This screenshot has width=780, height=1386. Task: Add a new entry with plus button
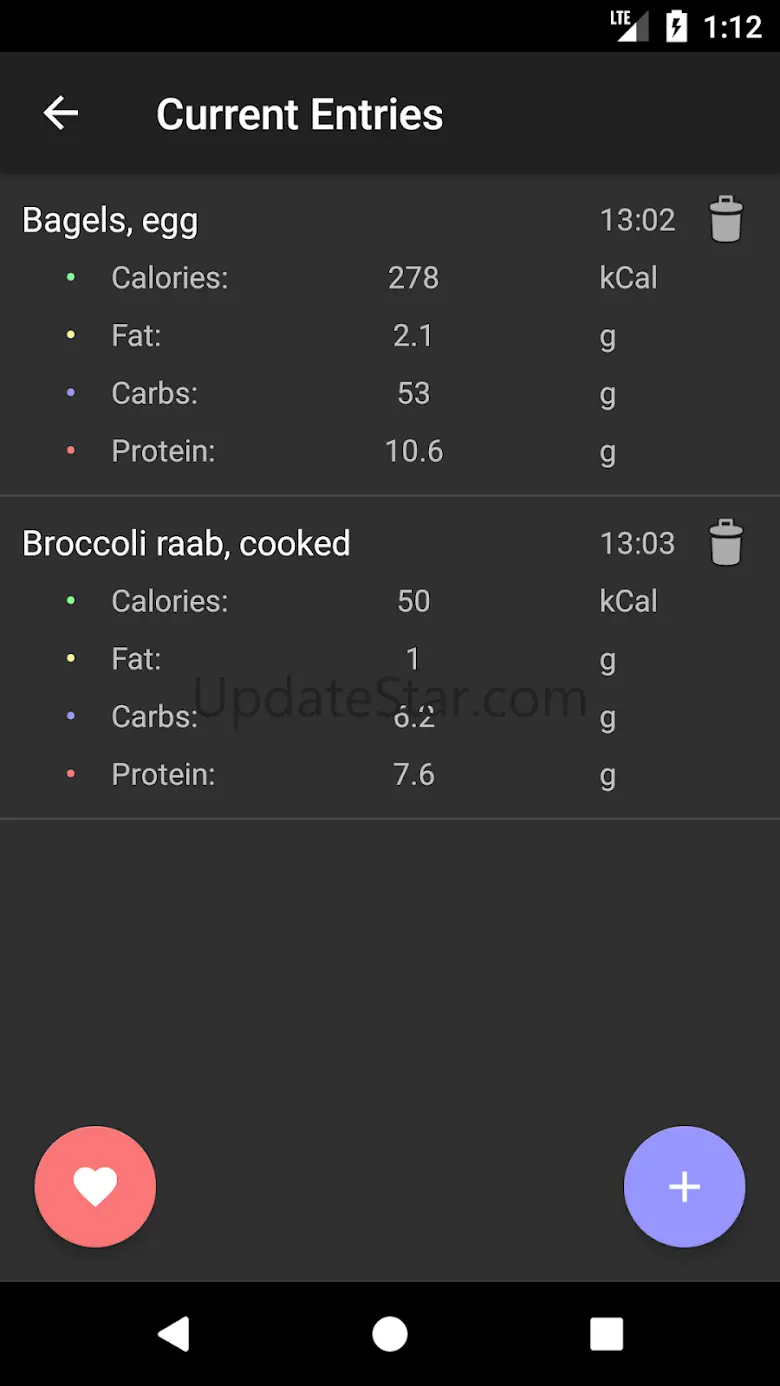[684, 1186]
